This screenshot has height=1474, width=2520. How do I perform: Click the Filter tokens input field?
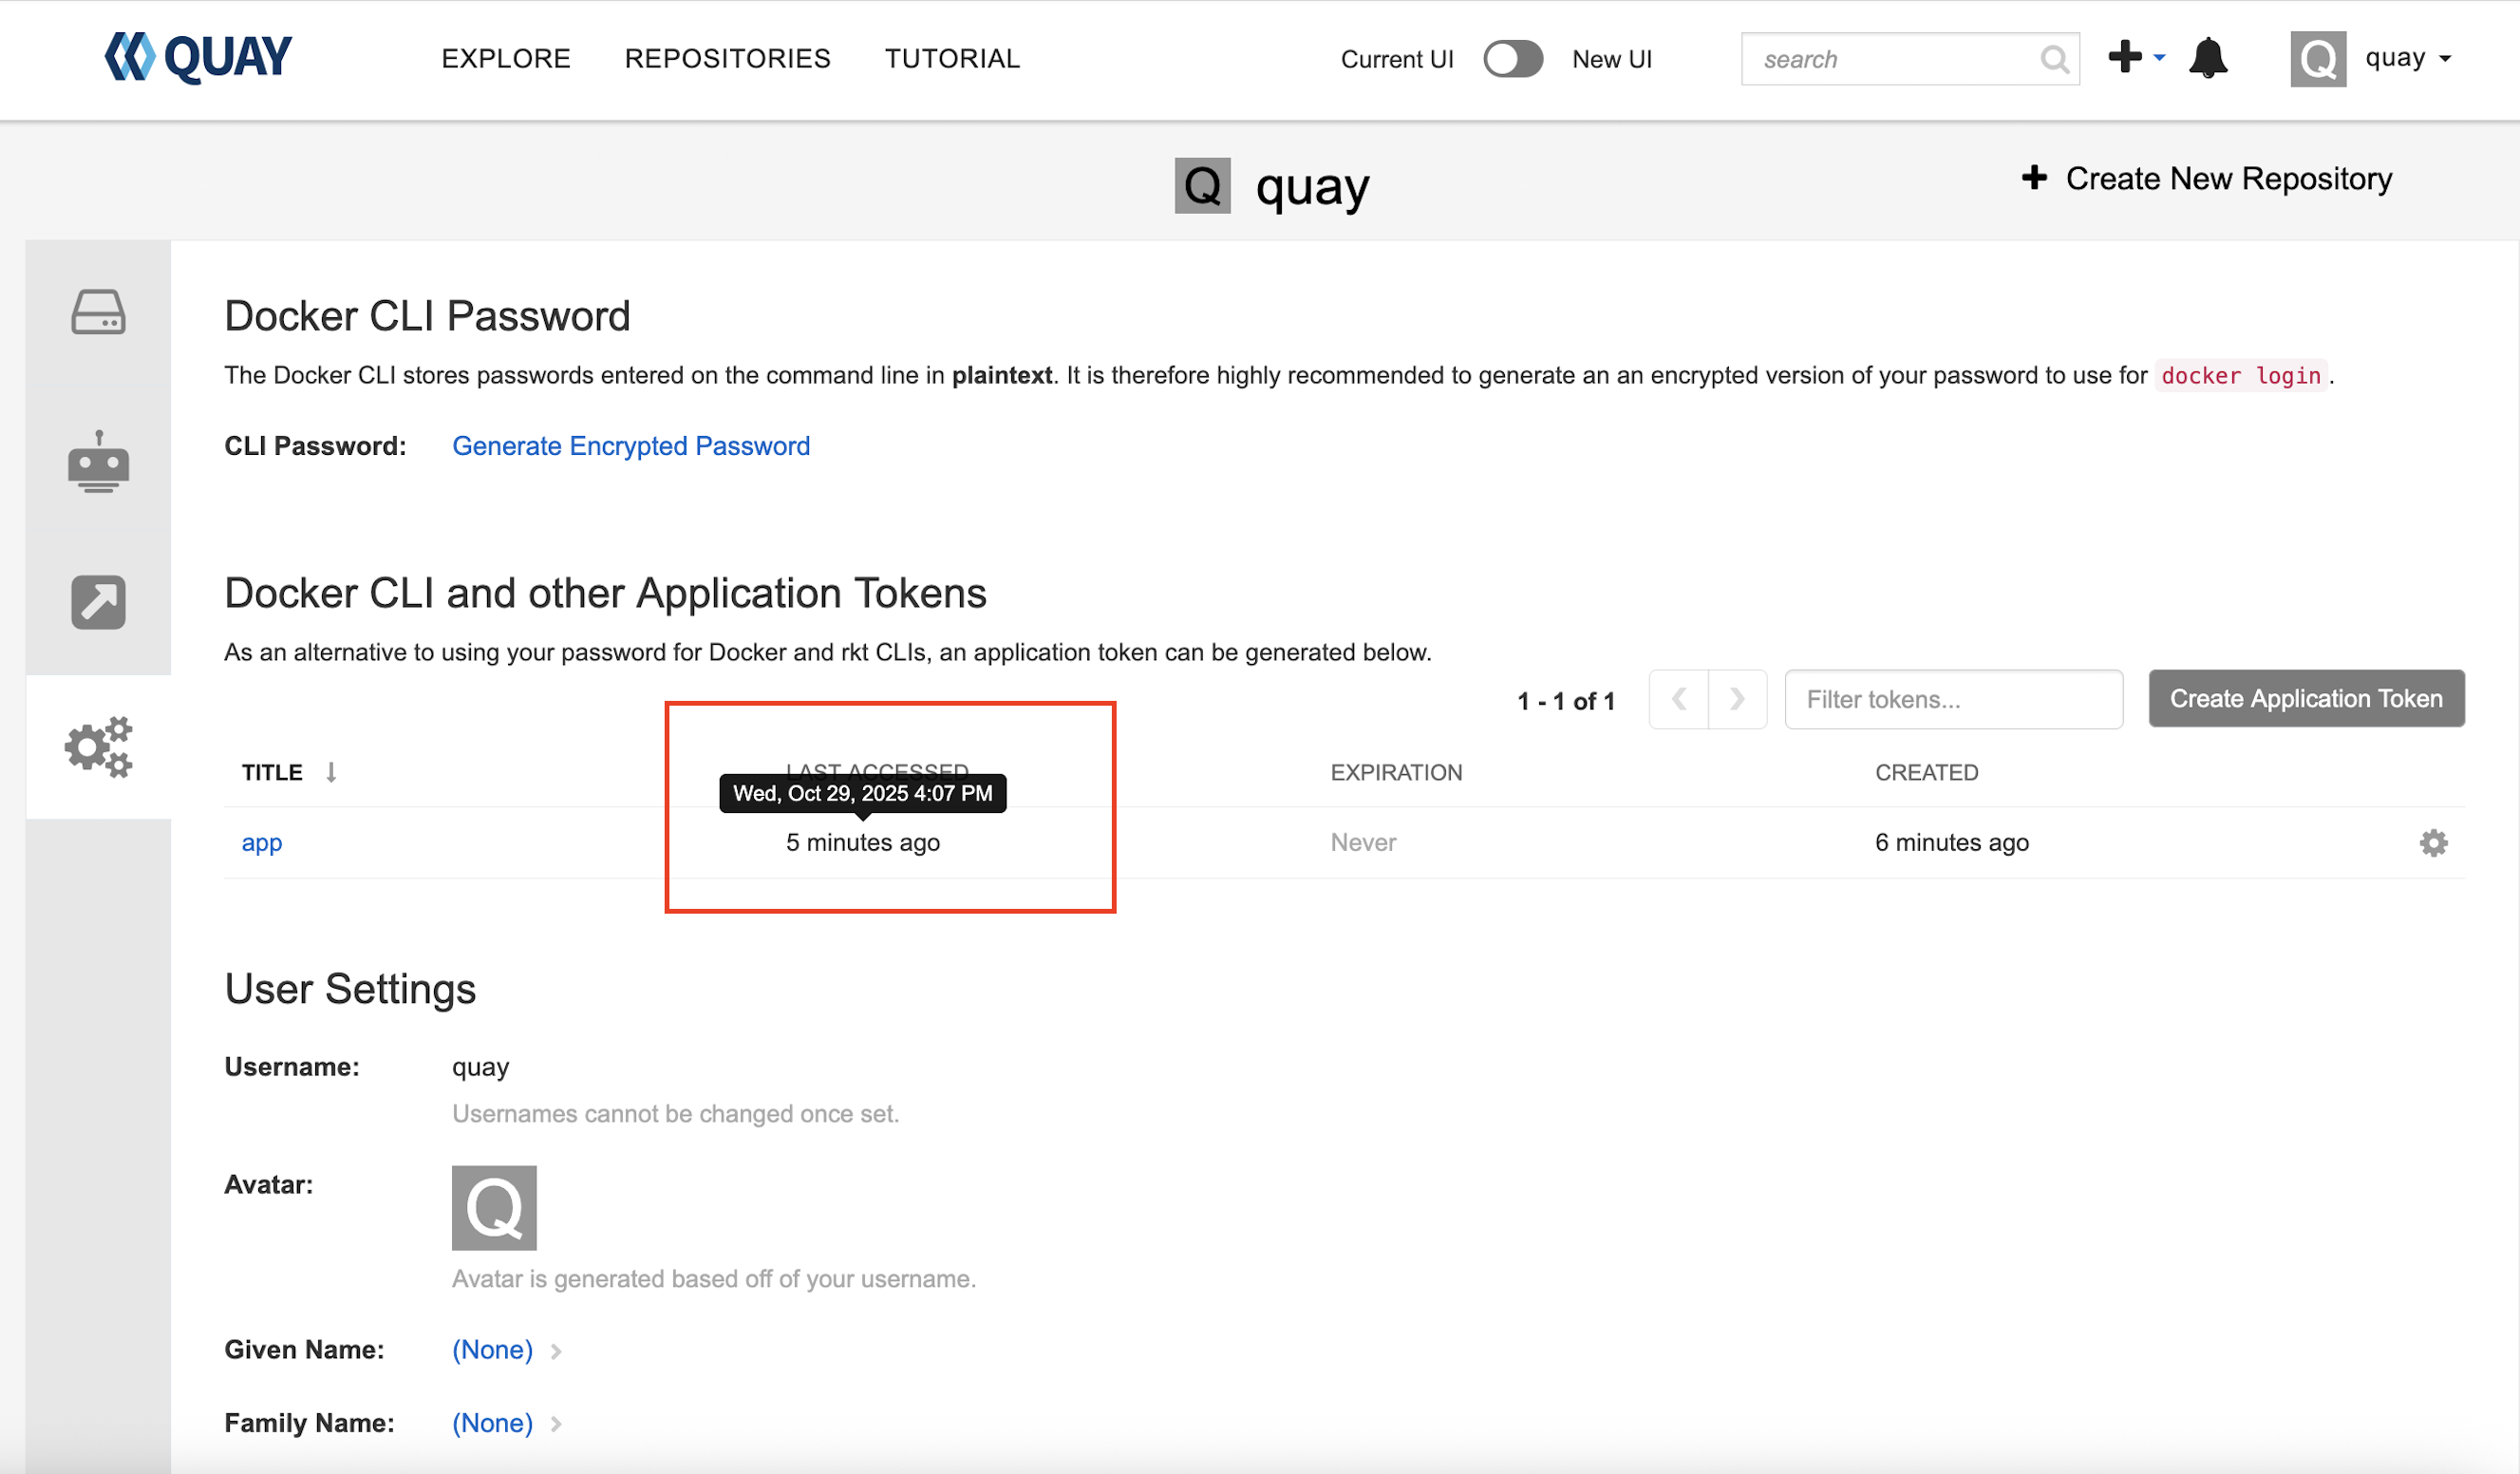coord(1952,699)
